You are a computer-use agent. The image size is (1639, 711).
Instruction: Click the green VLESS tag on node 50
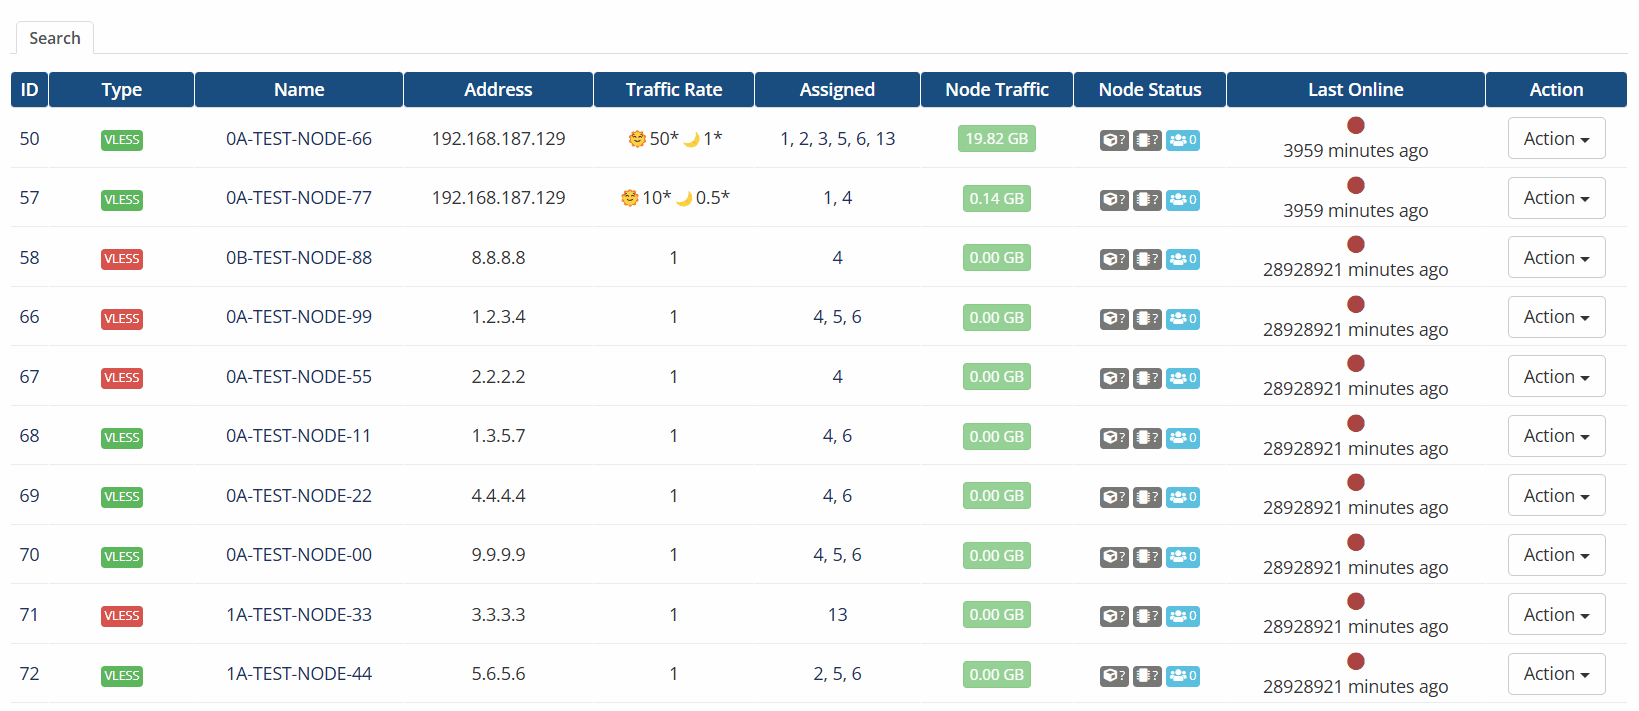(x=122, y=140)
